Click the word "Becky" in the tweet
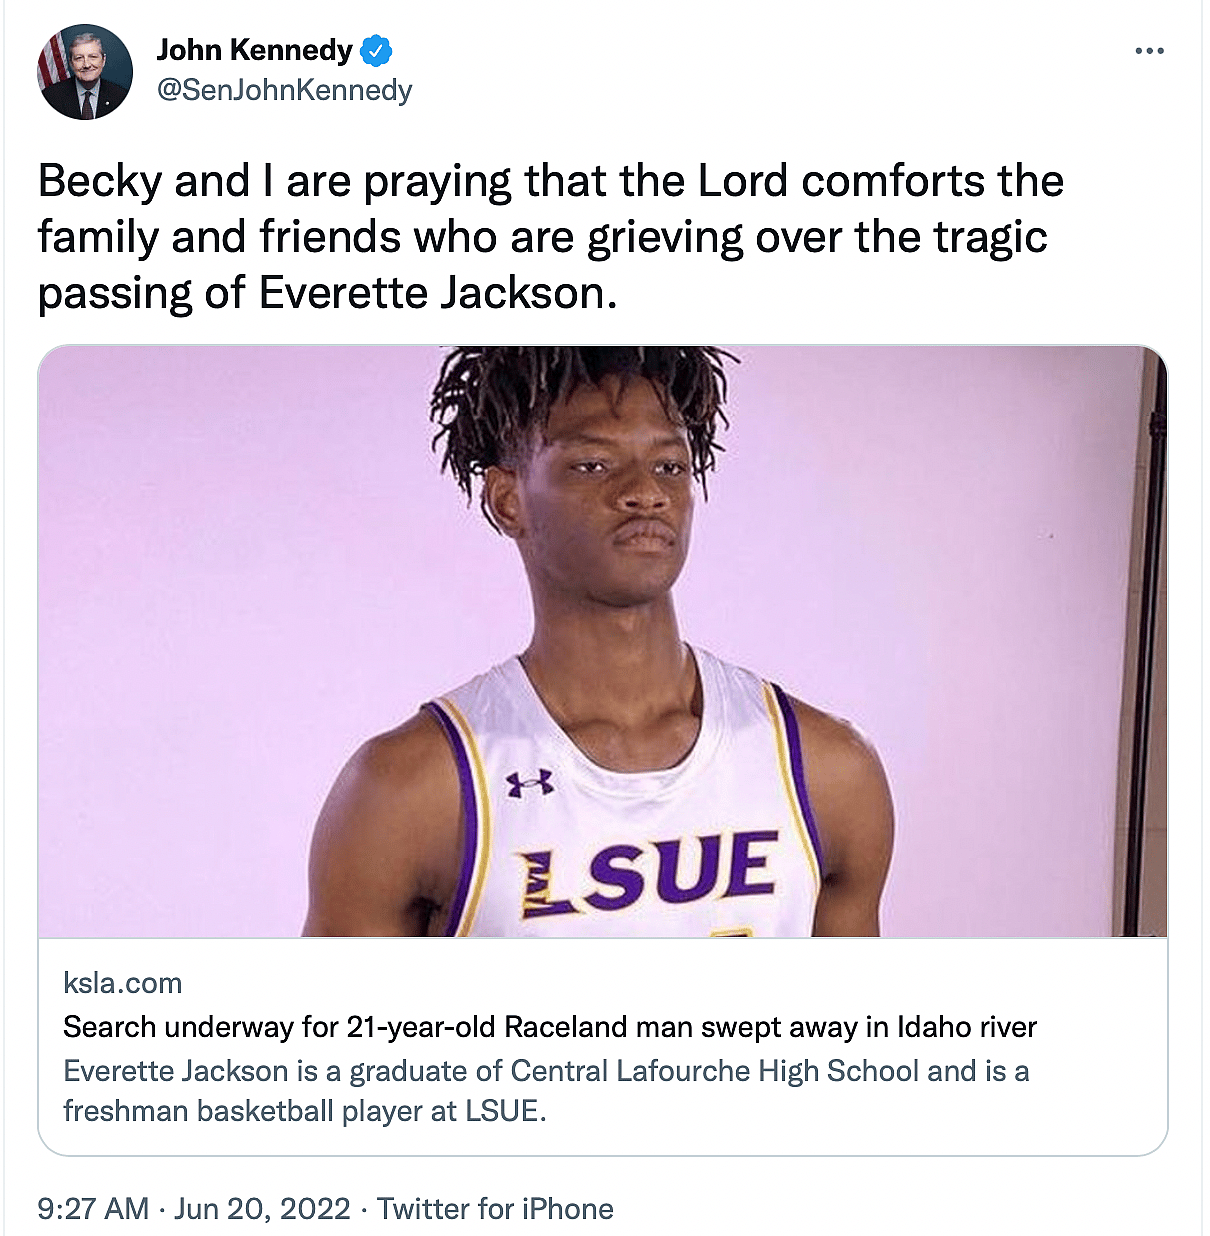This screenshot has width=1210, height=1236. tap(100, 181)
